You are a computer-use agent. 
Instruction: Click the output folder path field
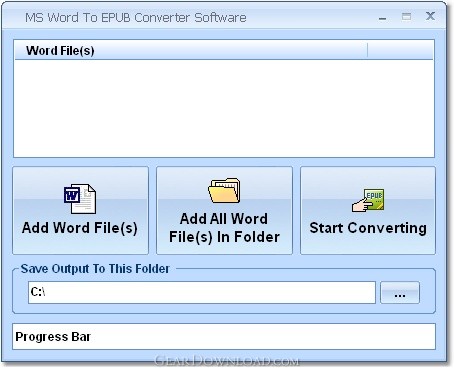pos(202,292)
